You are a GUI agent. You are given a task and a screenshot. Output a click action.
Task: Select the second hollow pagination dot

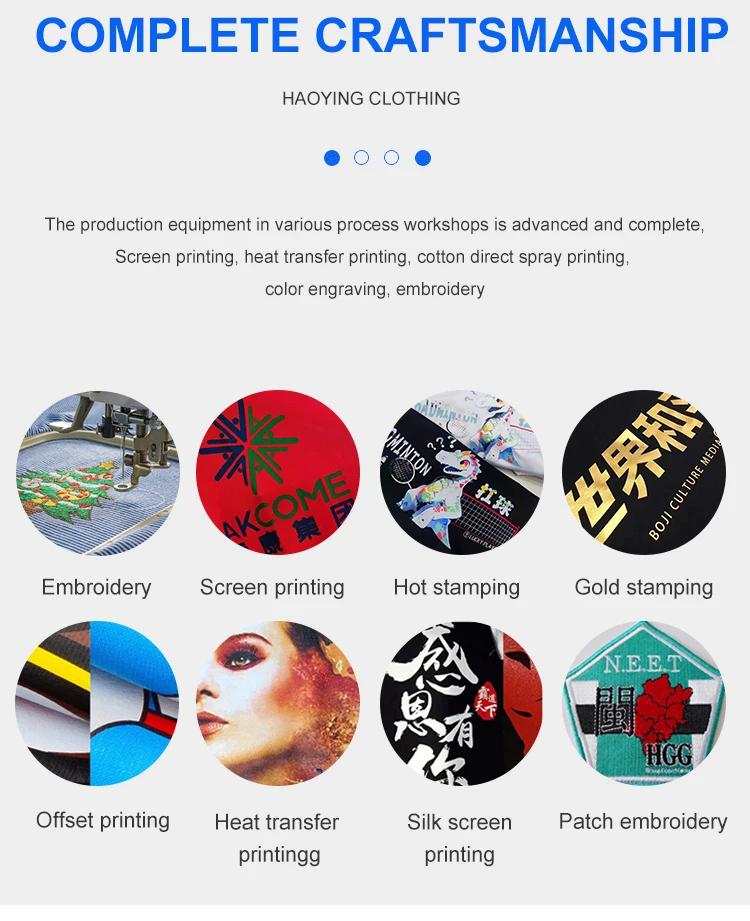pyautogui.click(x=362, y=157)
